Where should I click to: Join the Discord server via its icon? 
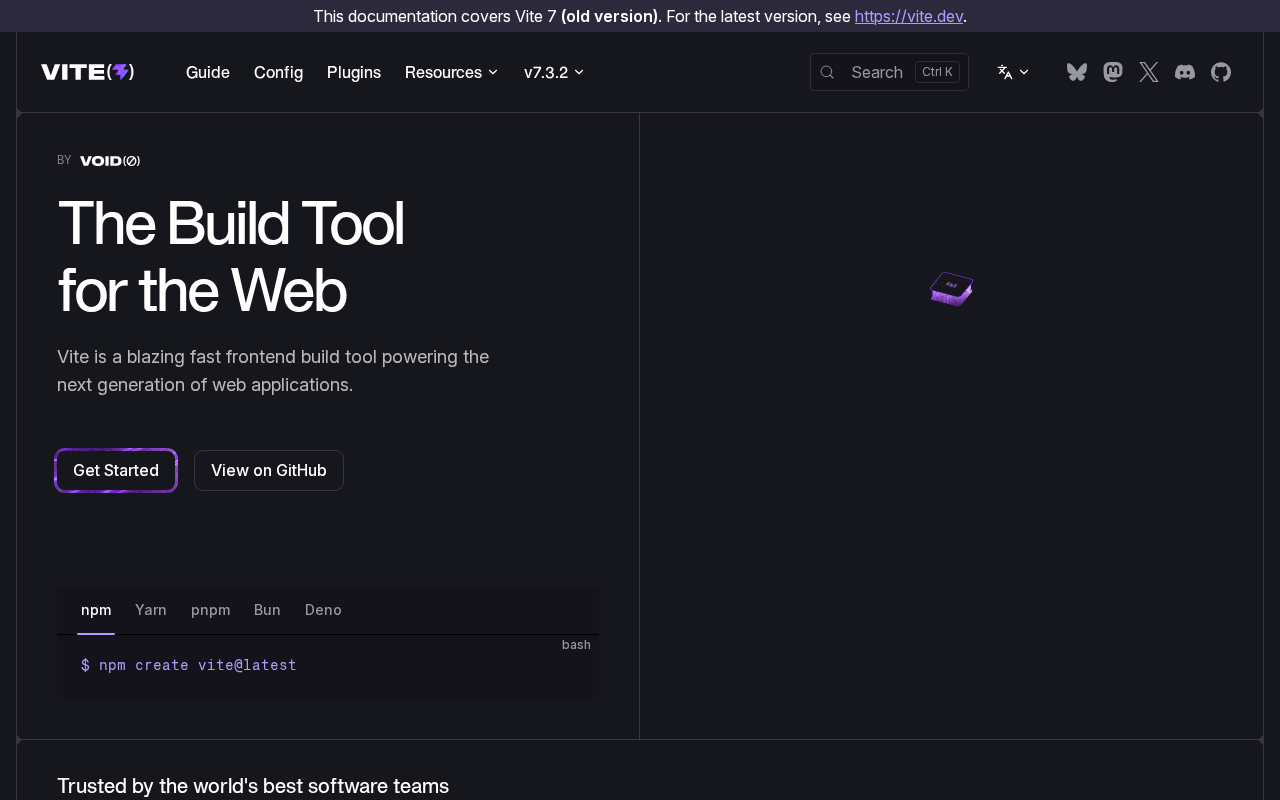point(1185,72)
